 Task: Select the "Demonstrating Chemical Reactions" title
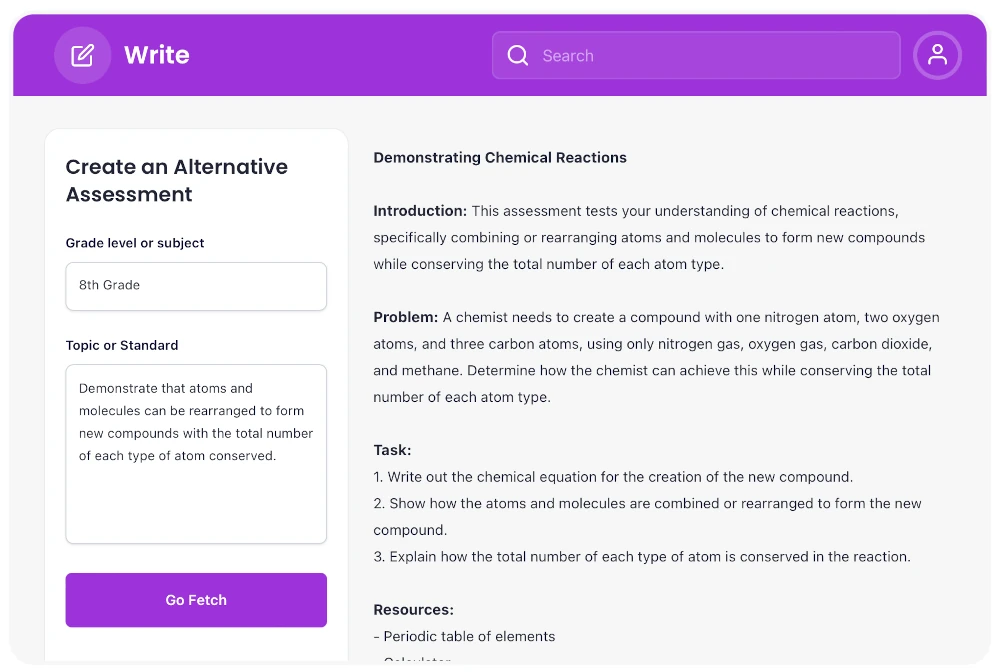(x=500, y=157)
